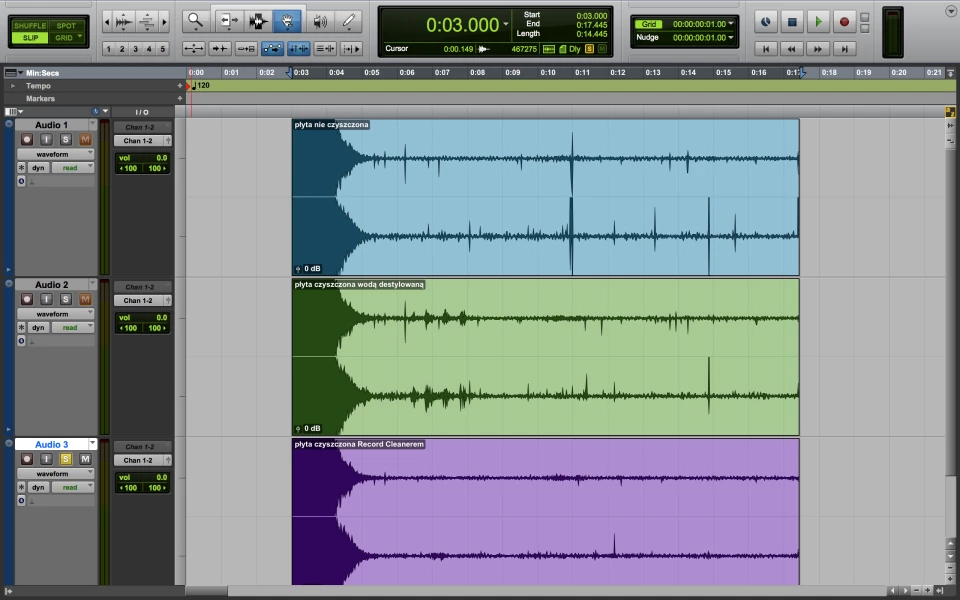Select the Trim tool
Image resolution: width=960 pixels, height=600 pixels.
(228, 20)
